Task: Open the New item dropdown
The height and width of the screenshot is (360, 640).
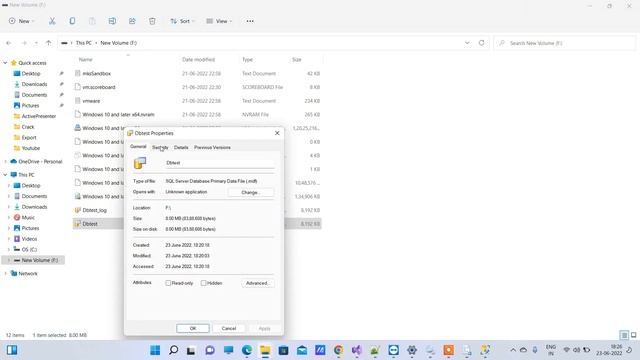Action: point(22,21)
